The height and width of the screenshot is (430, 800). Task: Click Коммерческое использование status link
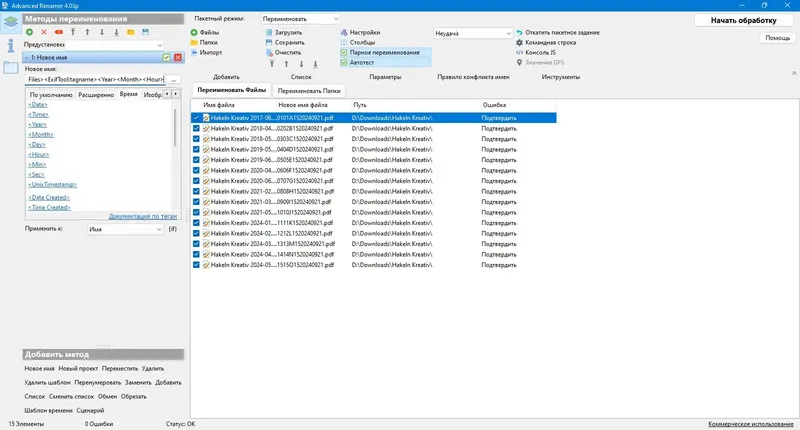[x=751, y=424]
